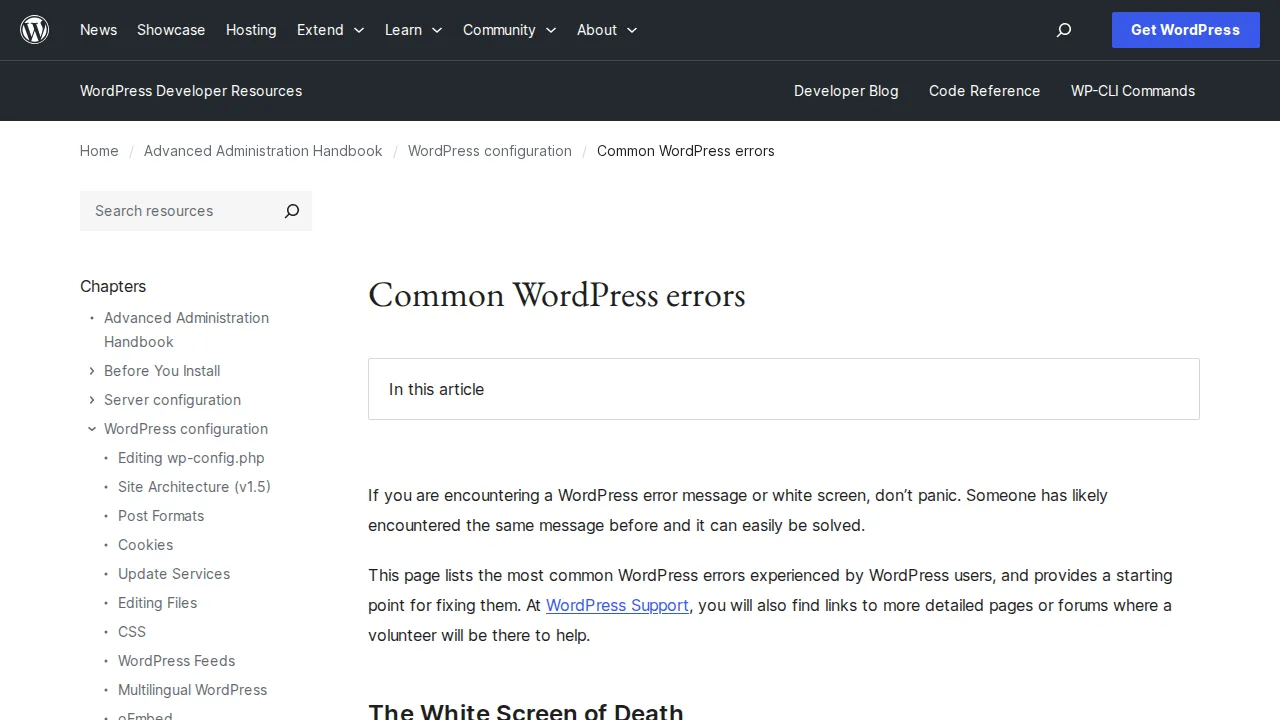Open site search via the magnifier icon
This screenshot has height=720, width=1280.
1063,30
